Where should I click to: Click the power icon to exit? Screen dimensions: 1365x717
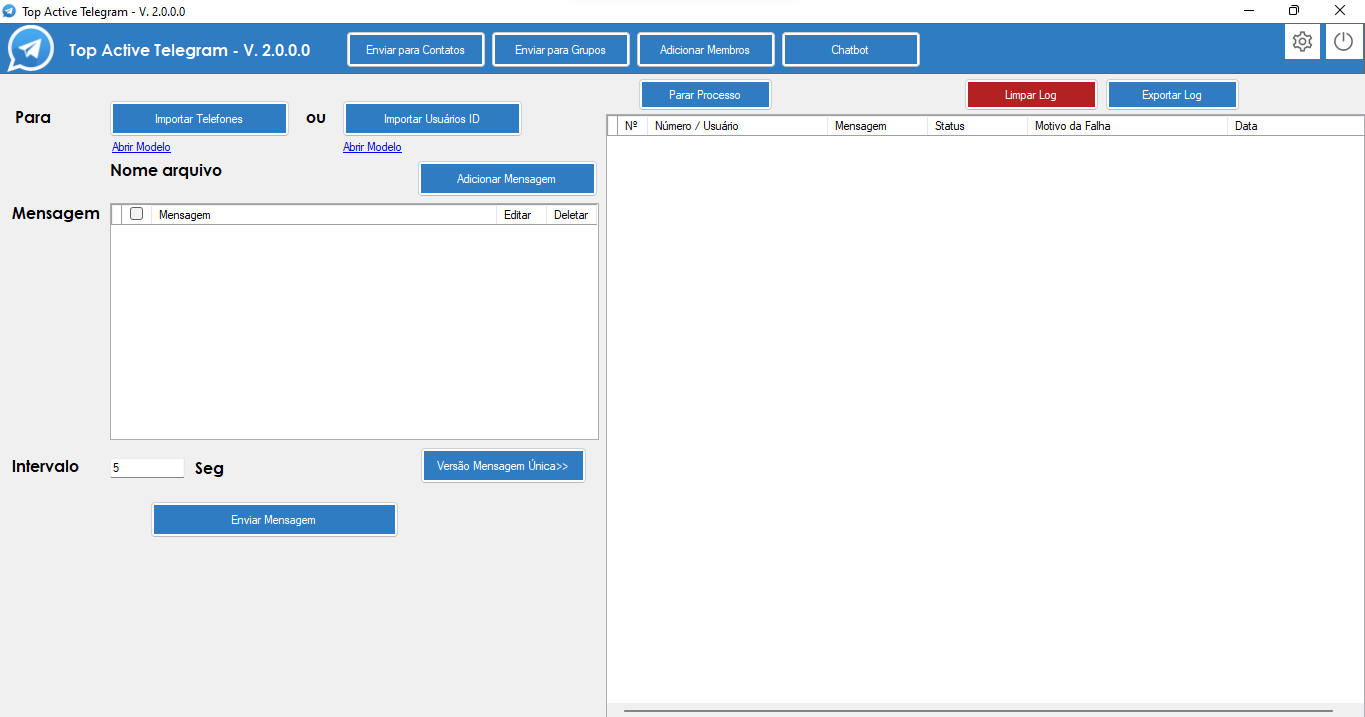pyautogui.click(x=1344, y=42)
